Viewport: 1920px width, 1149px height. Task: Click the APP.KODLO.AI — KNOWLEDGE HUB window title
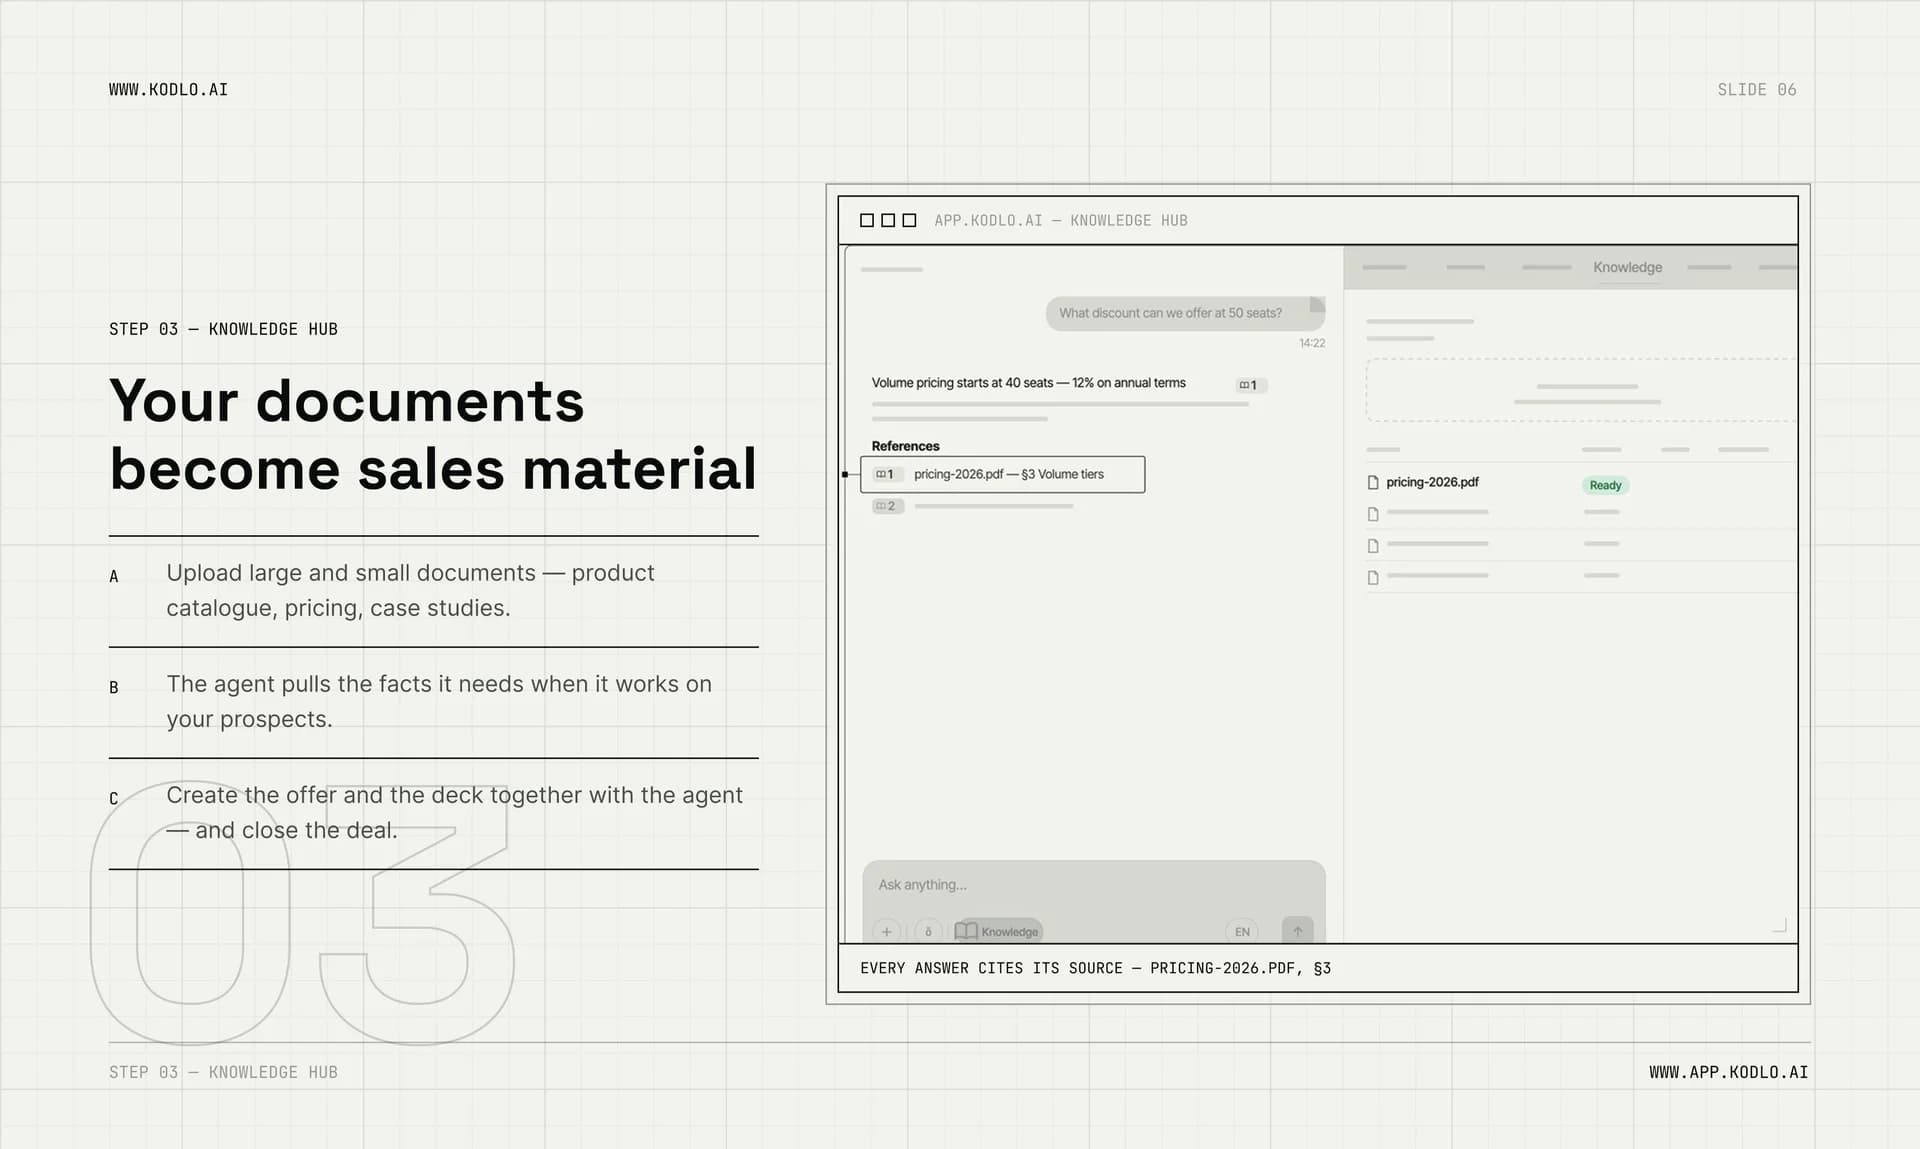[x=1060, y=220]
